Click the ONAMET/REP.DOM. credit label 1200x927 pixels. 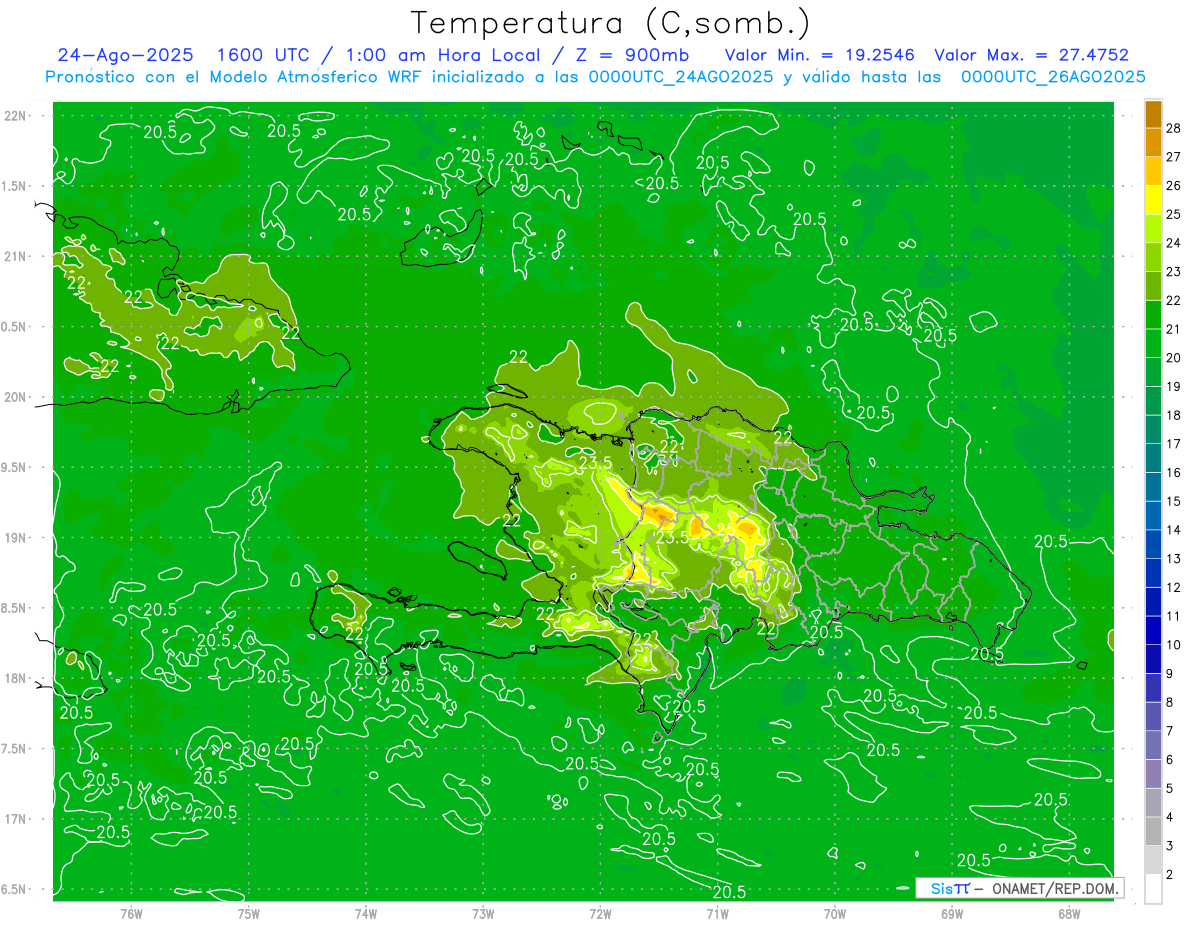(1054, 888)
